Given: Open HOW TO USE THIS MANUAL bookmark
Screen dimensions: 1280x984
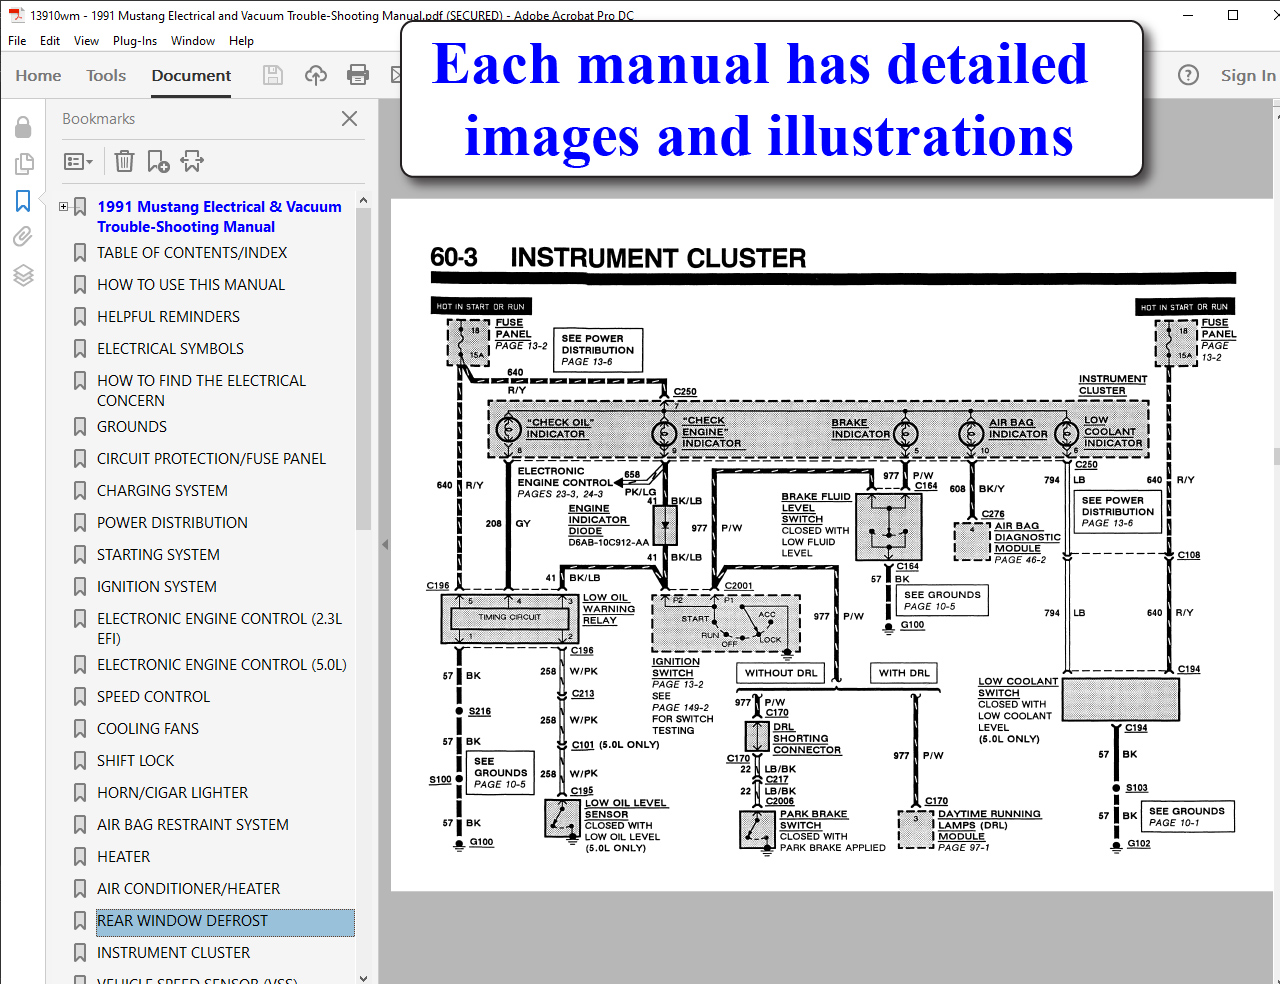Looking at the screenshot, I should click(191, 285).
